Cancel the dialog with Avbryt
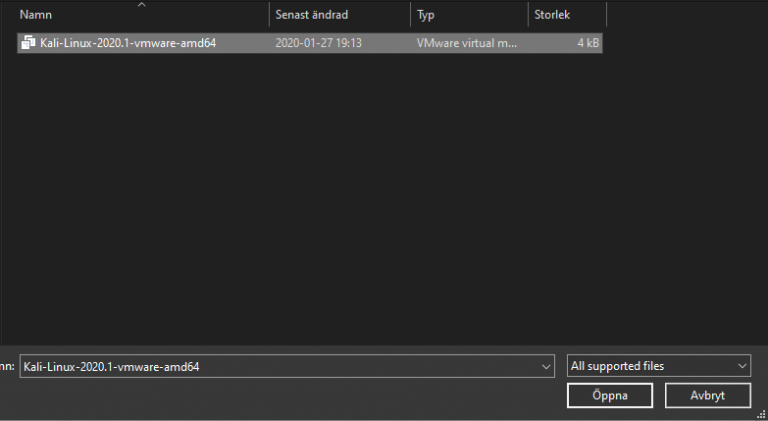 [708, 396]
